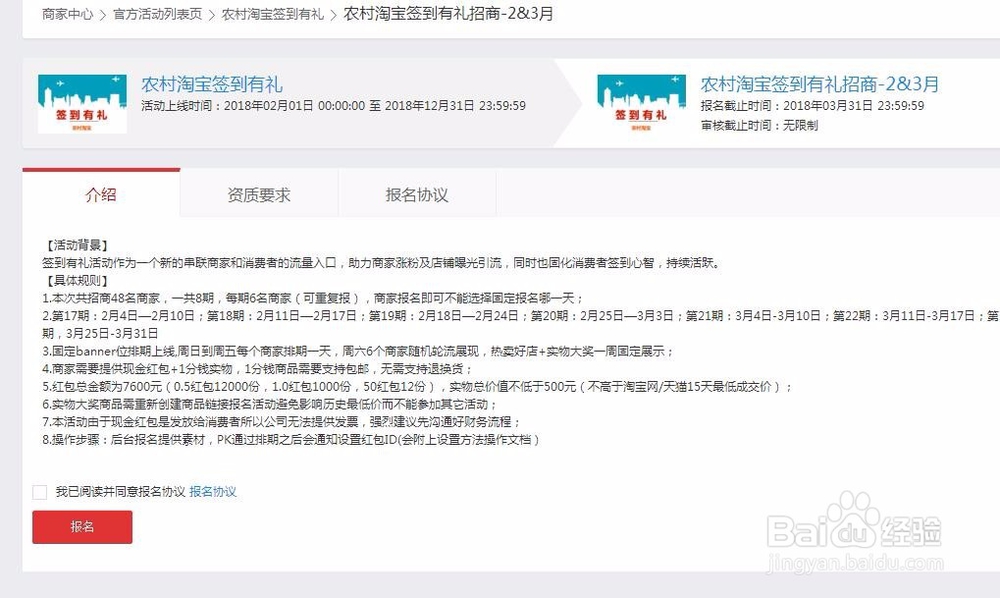The height and width of the screenshot is (598, 1000).
Task: Click the red 报名 button
Action: coord(82,527)
